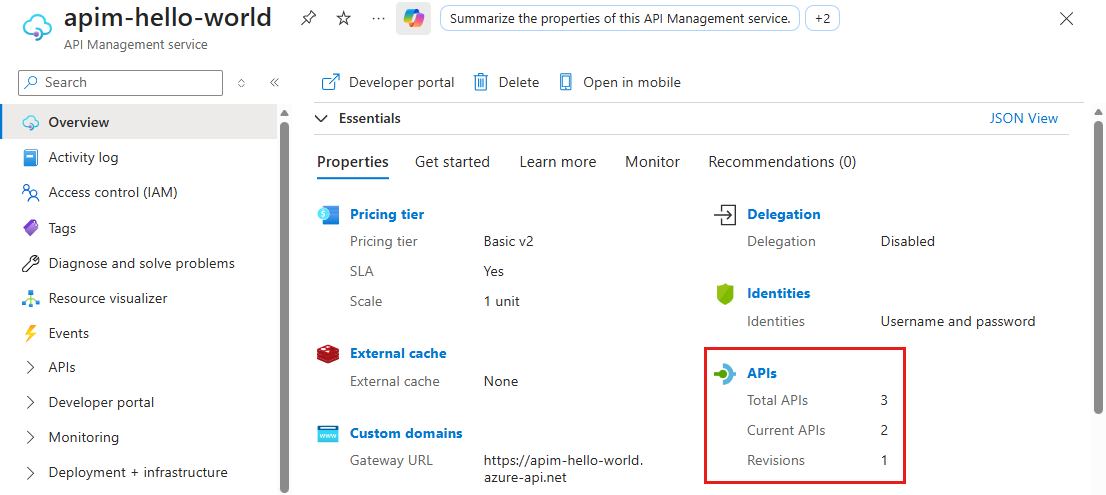Click the Delete trash can icon
Viewport: 1106px width, 495px height.
481,82
